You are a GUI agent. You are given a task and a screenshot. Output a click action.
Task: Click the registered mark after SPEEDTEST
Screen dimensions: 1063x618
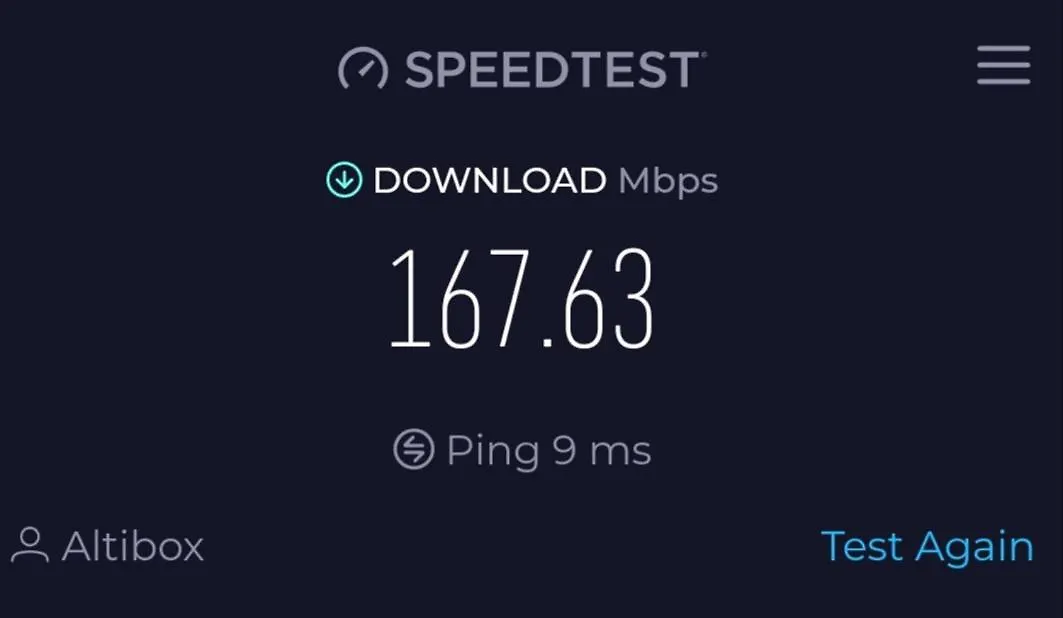click(703, 54)
